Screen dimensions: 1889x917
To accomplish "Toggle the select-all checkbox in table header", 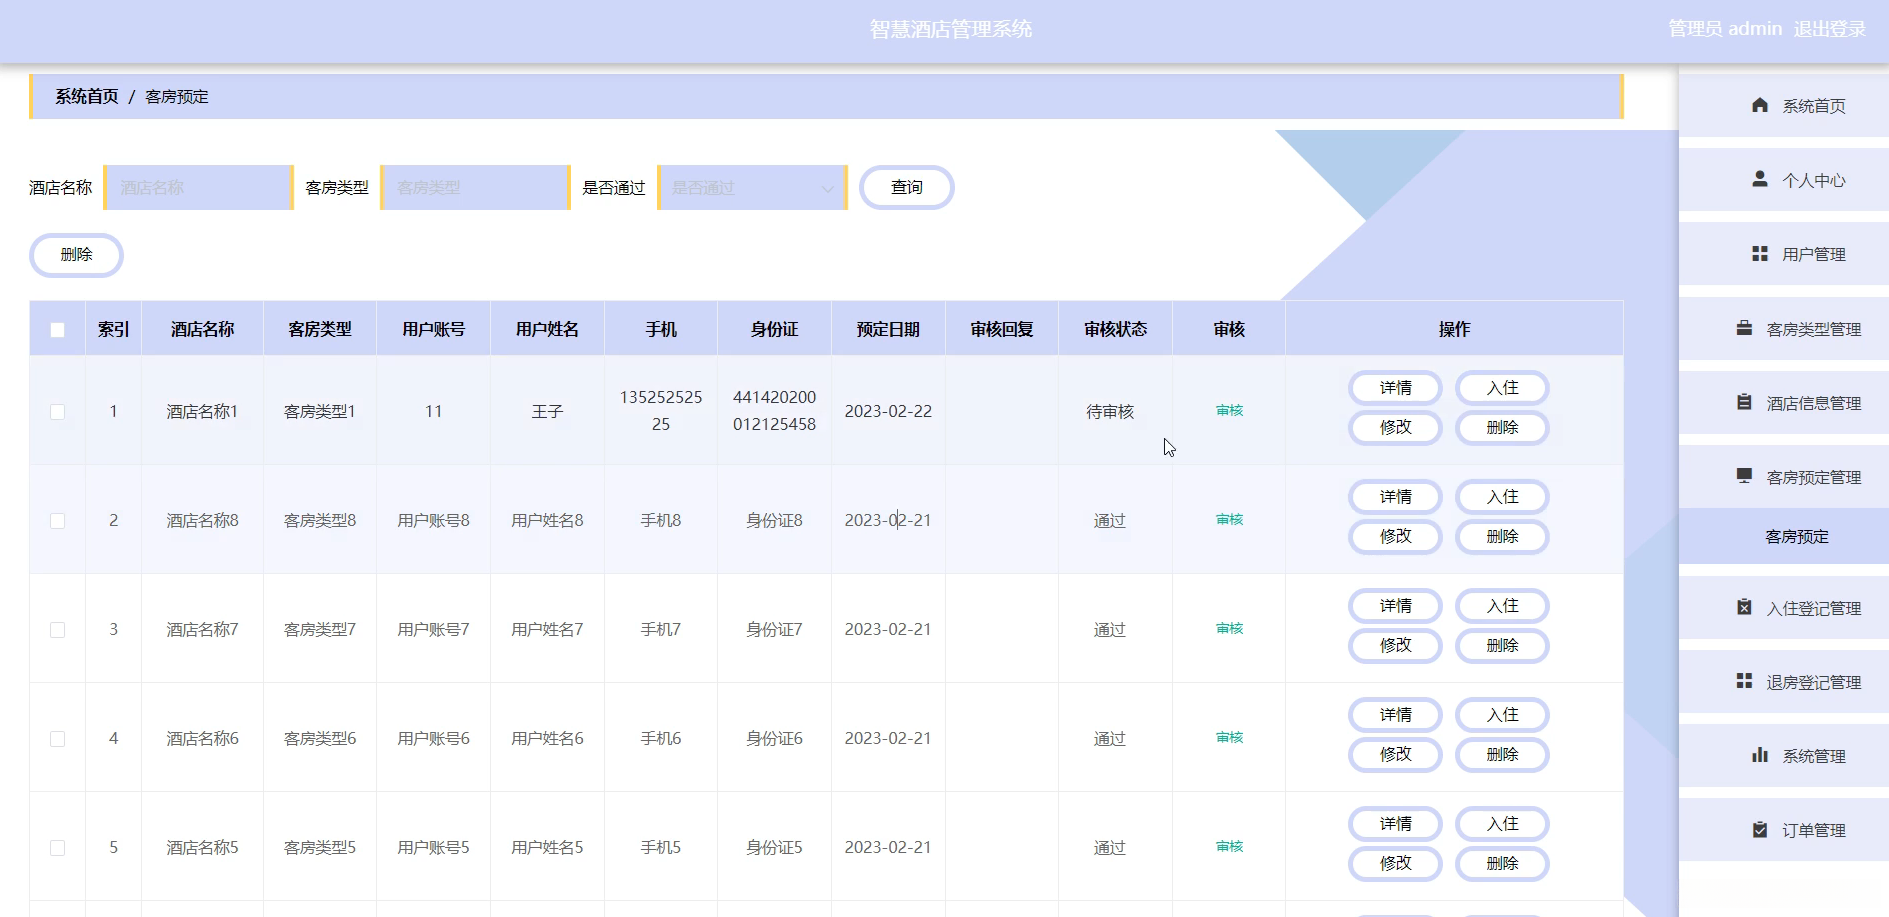I will click(58, 330).
